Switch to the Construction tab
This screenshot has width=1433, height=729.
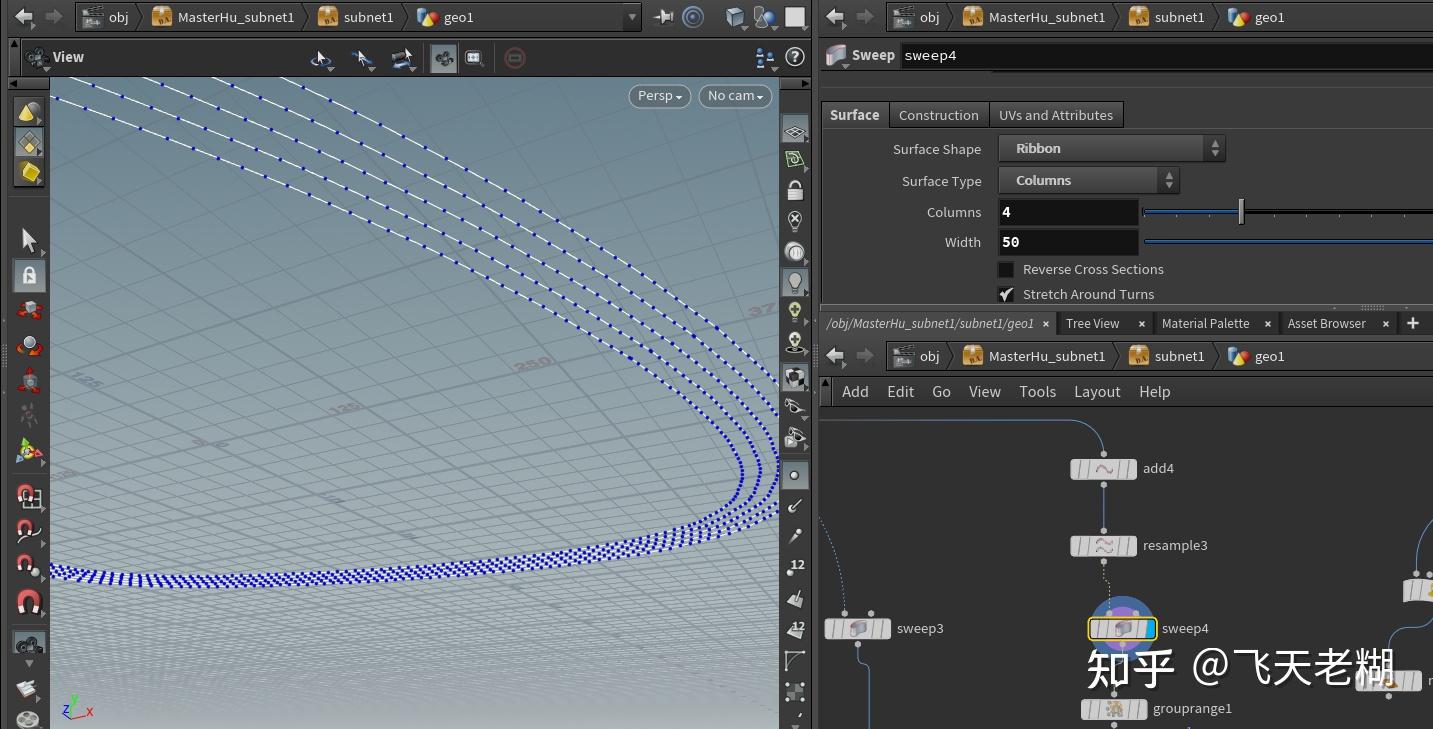coord(938,115)
